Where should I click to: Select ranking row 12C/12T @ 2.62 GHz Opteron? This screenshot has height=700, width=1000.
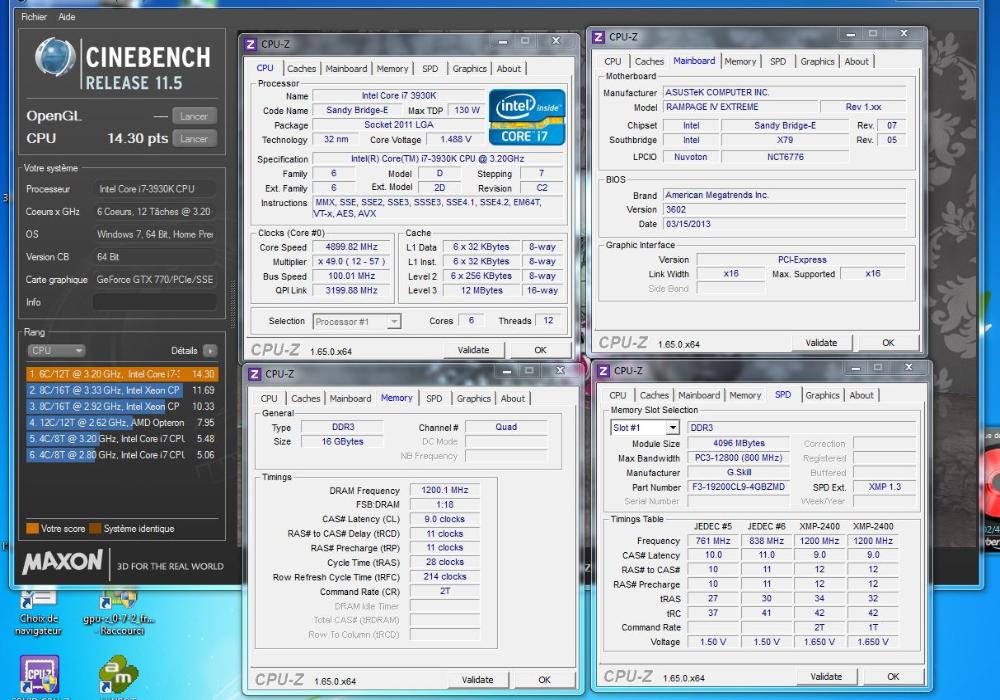pyautogui.click(x=122, y=422)
